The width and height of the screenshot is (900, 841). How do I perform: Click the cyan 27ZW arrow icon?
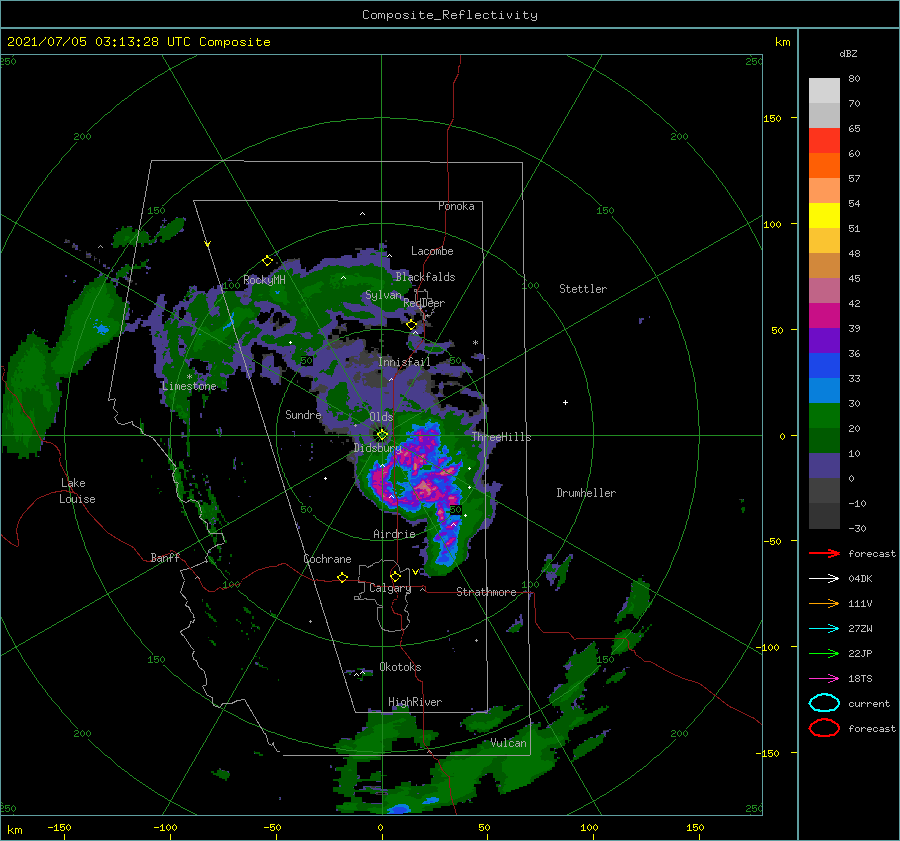coord(824,629)
